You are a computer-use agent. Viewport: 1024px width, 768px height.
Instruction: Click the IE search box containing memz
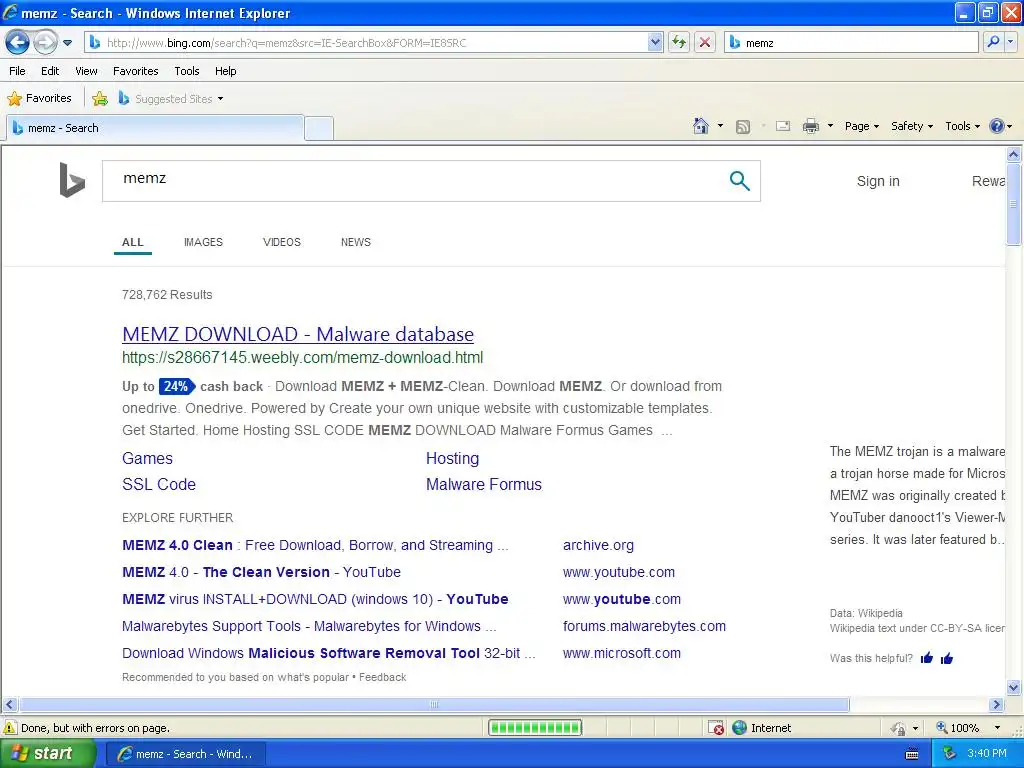click(x=852, y=43)
